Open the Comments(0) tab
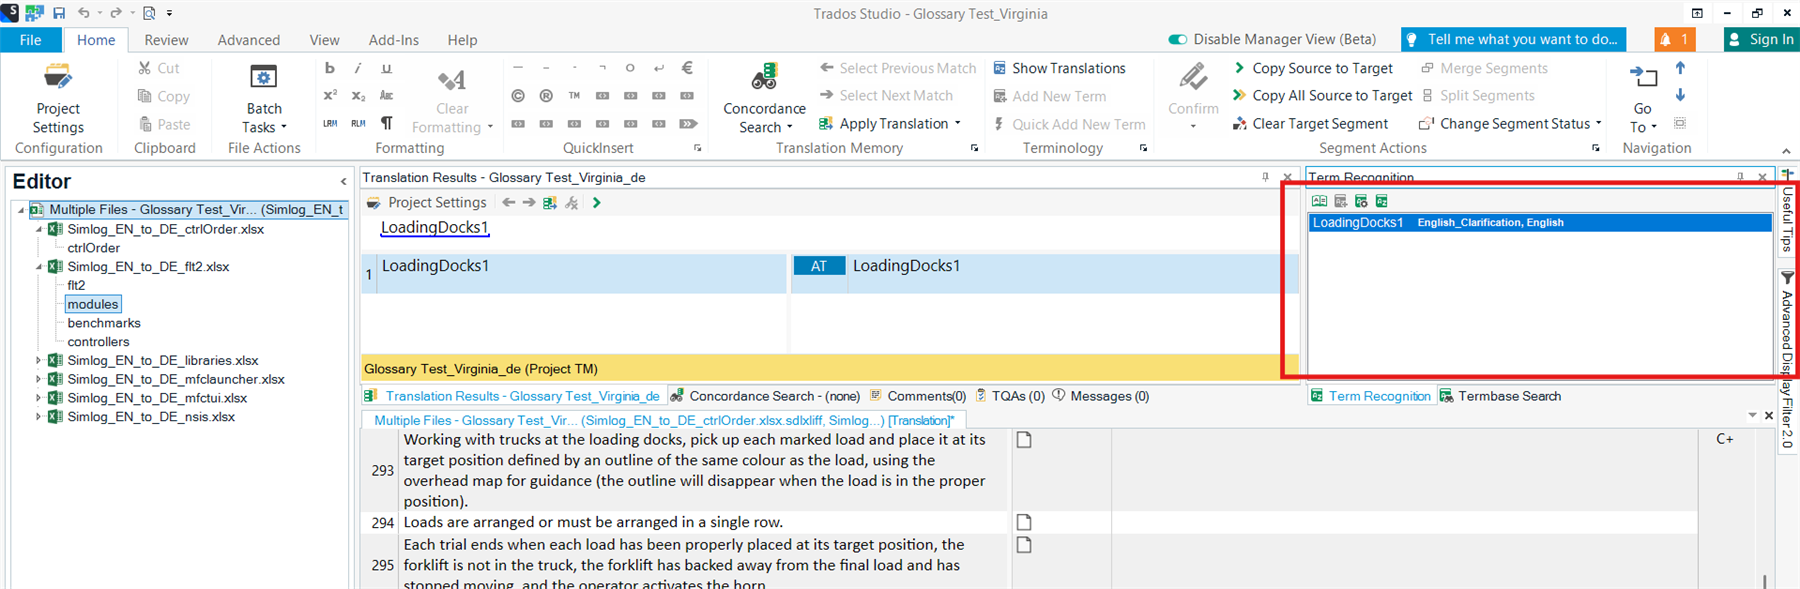This screenshot has width=1800, height=589. pos(918,396)
